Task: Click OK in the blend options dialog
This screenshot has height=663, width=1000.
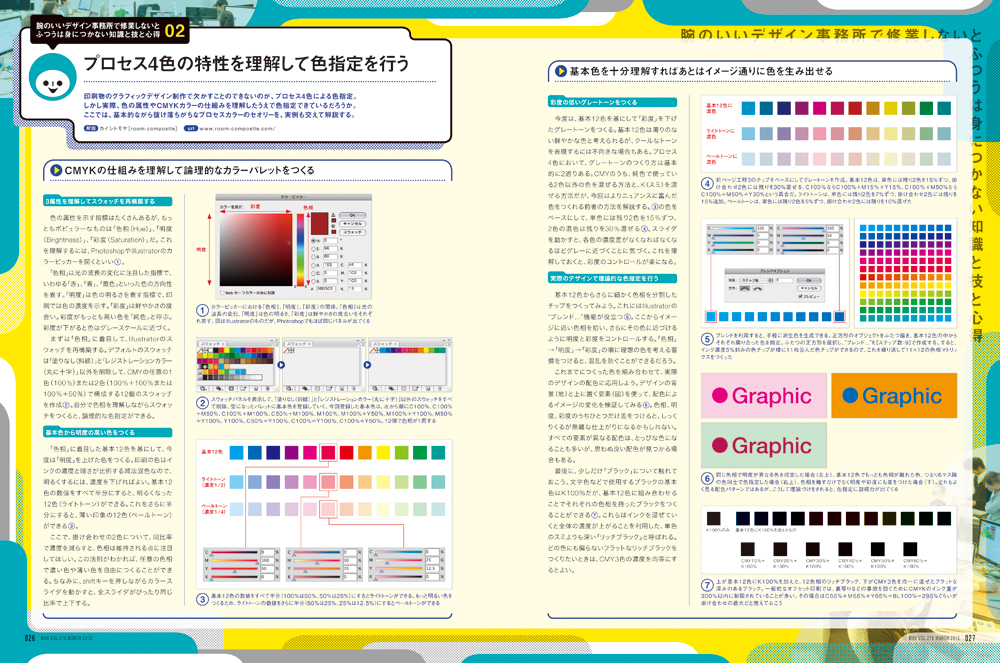Action: (x=809, y=280)
